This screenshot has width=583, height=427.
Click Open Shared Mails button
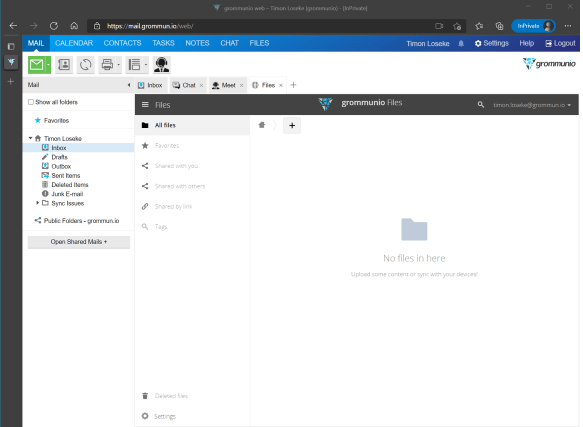(79, 242)
